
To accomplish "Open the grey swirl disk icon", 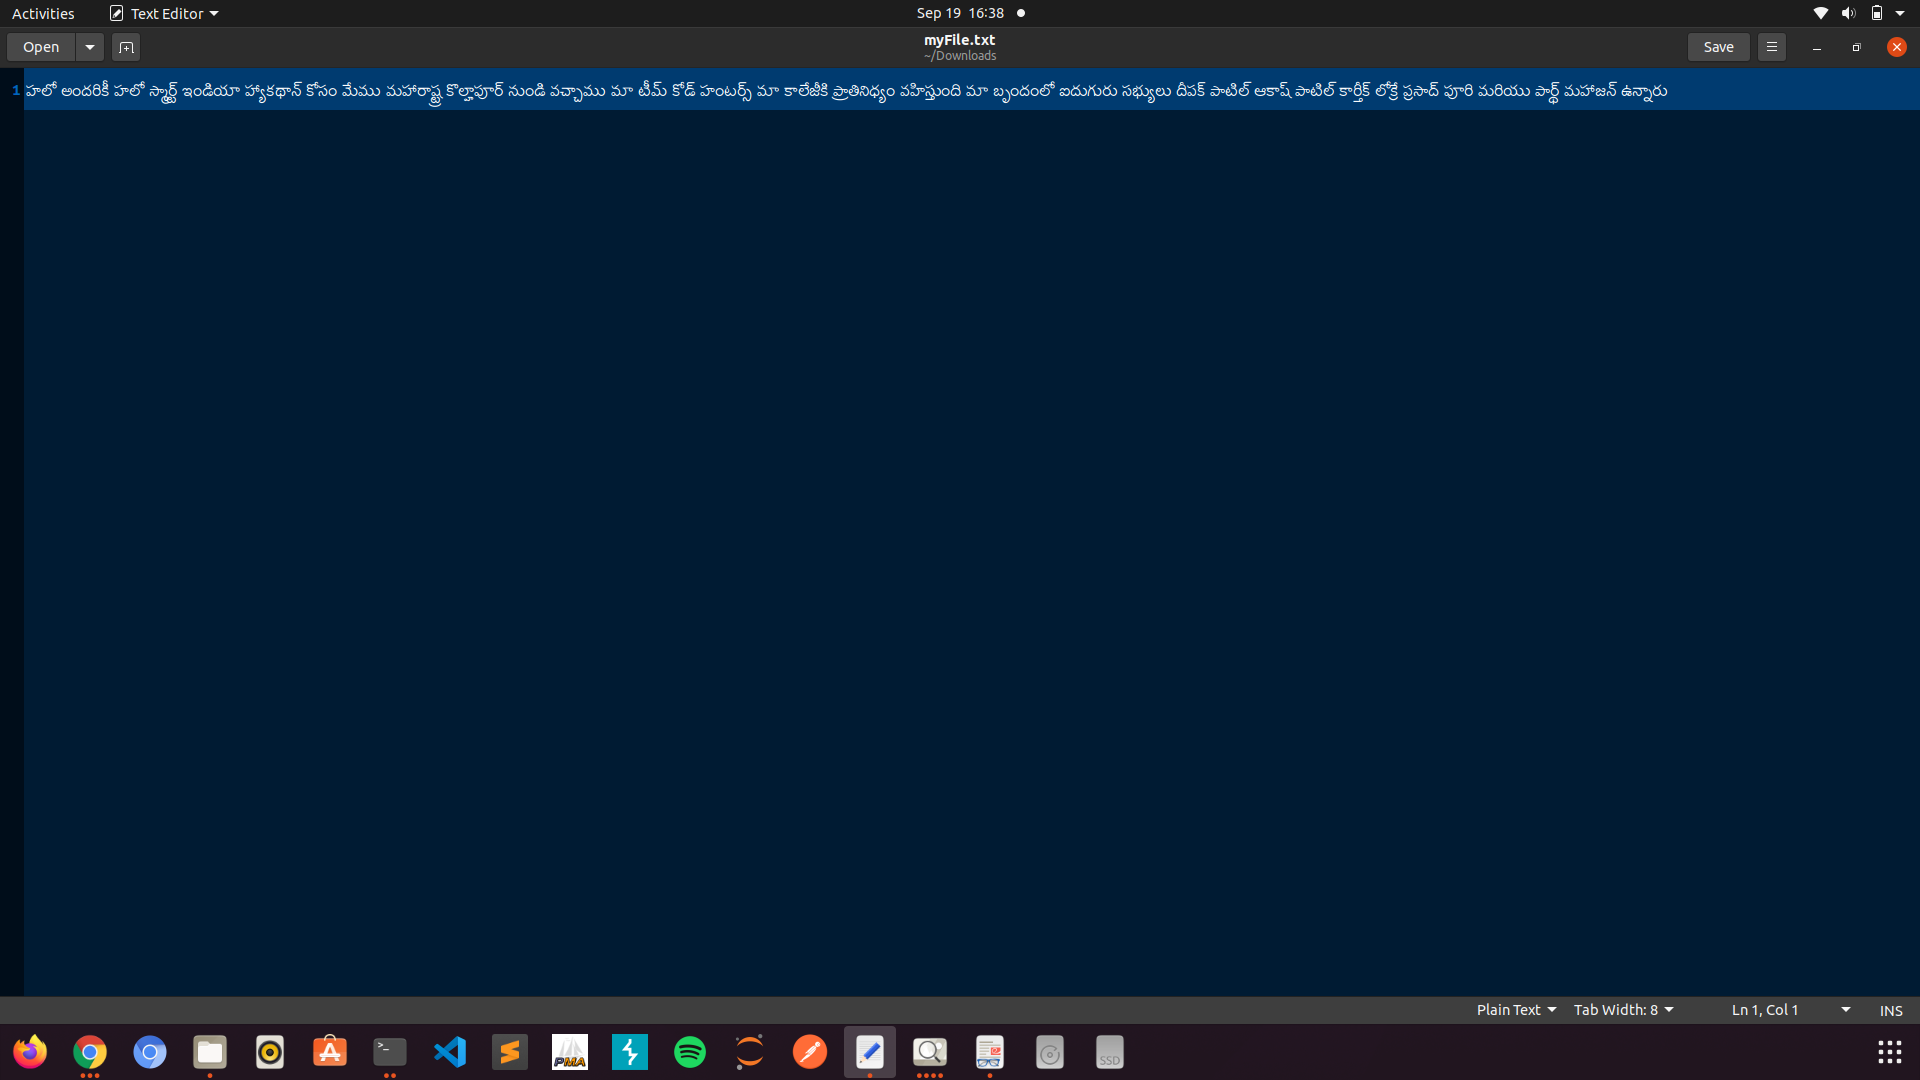I will click(x=1050, y=1052).
